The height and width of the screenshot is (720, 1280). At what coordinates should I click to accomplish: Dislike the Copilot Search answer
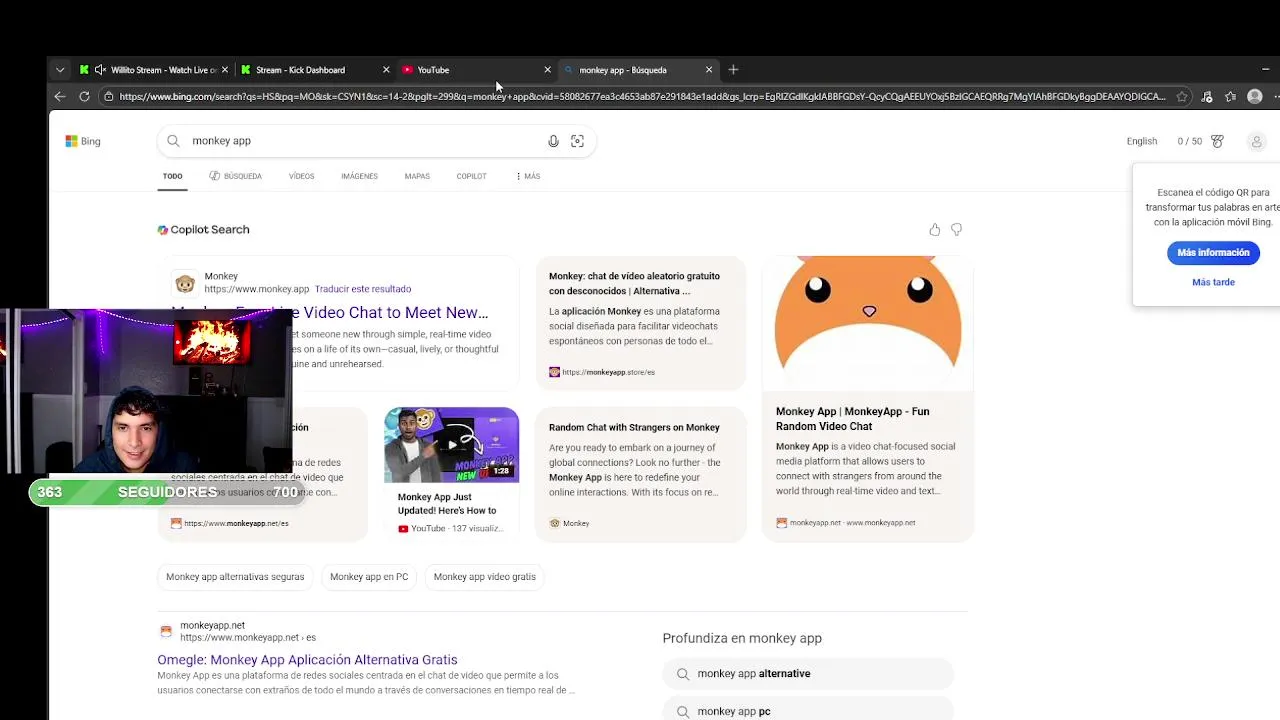956,230
